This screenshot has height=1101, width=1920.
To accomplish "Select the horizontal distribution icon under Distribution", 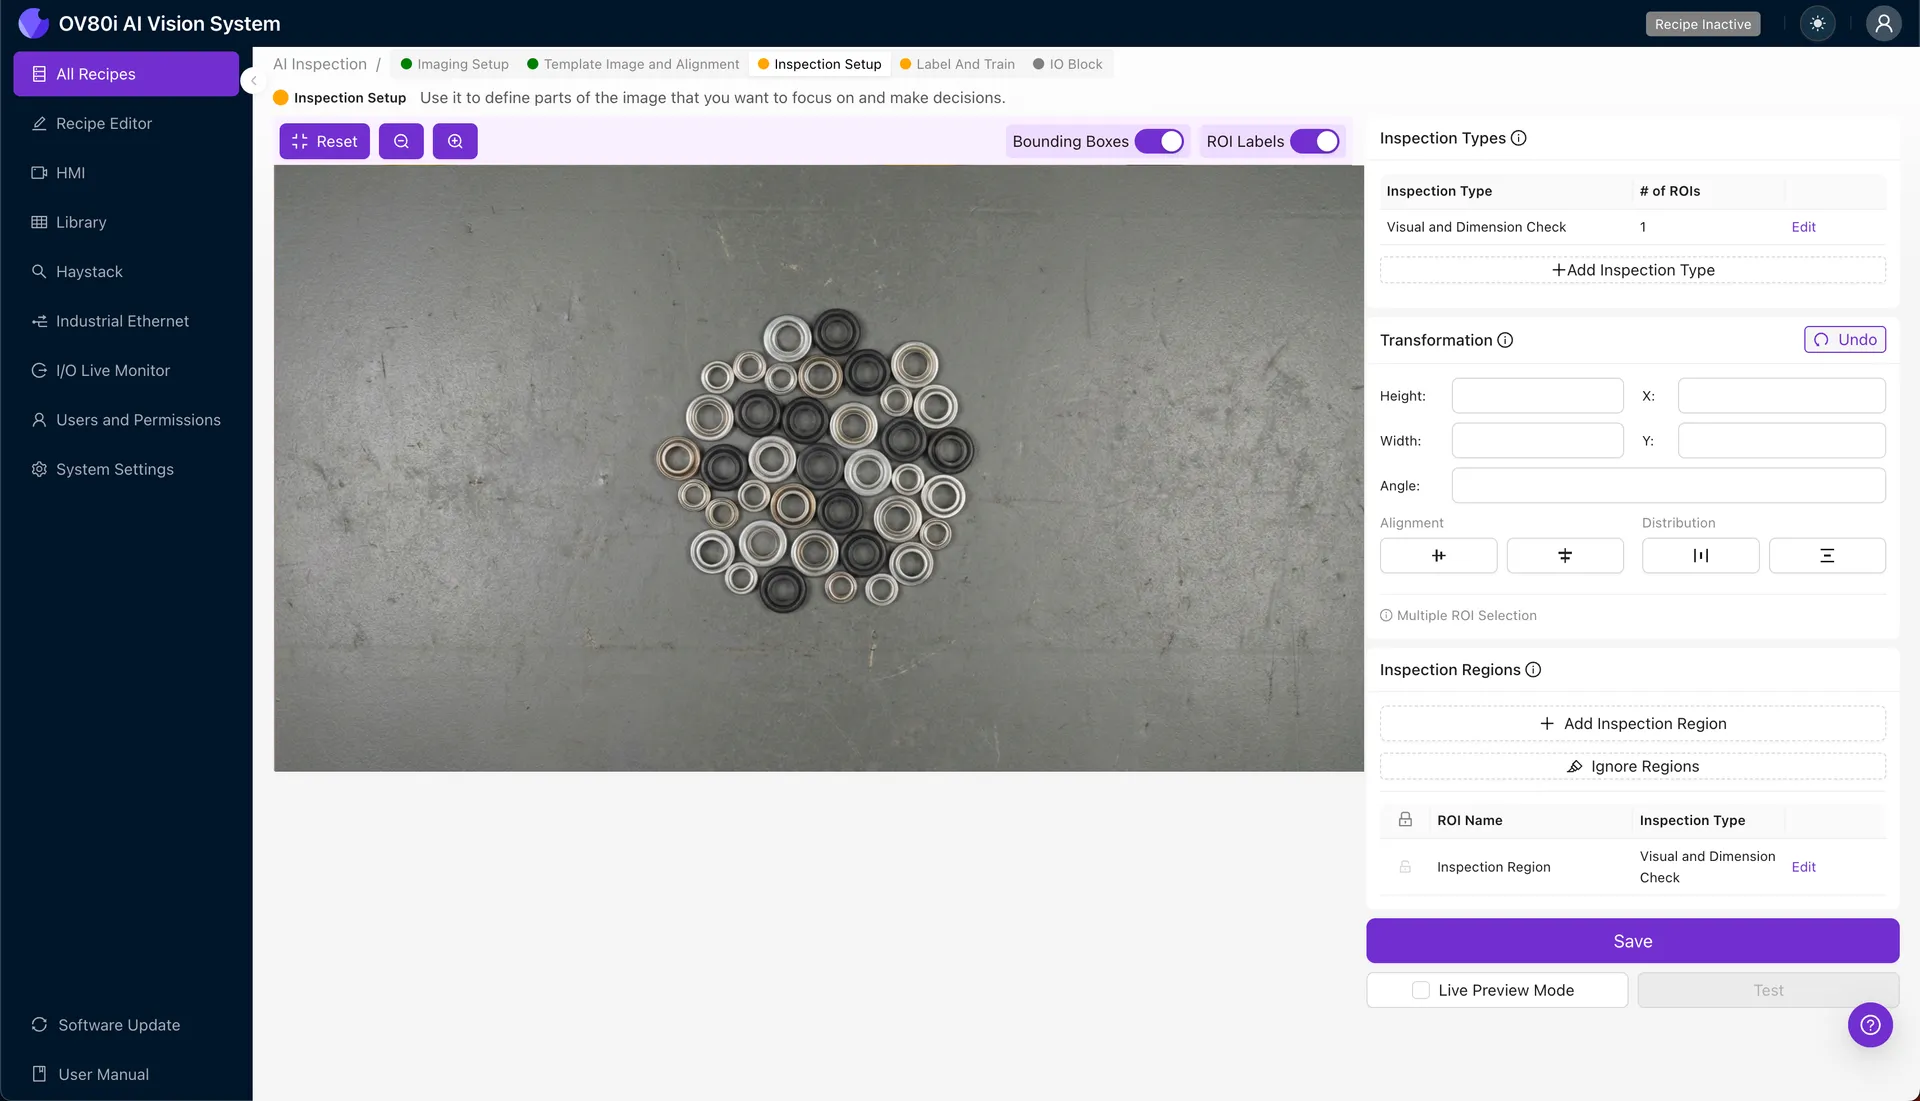I will pos(1700,555).
